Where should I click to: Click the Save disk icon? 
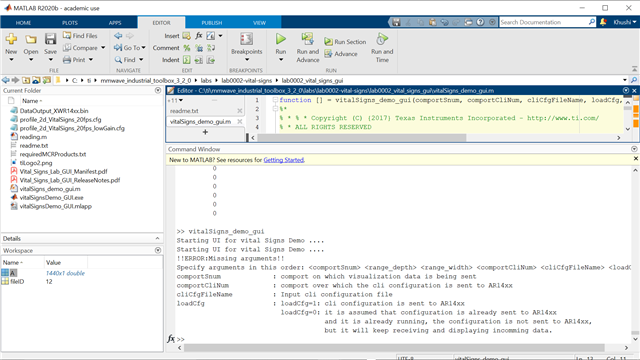(50, 39)
